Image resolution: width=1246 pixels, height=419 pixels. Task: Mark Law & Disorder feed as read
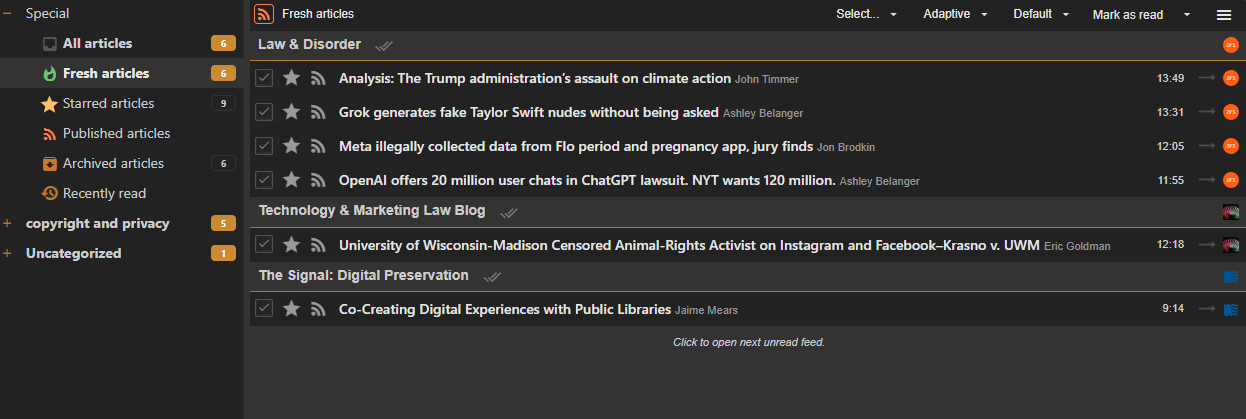click(383, 45)
